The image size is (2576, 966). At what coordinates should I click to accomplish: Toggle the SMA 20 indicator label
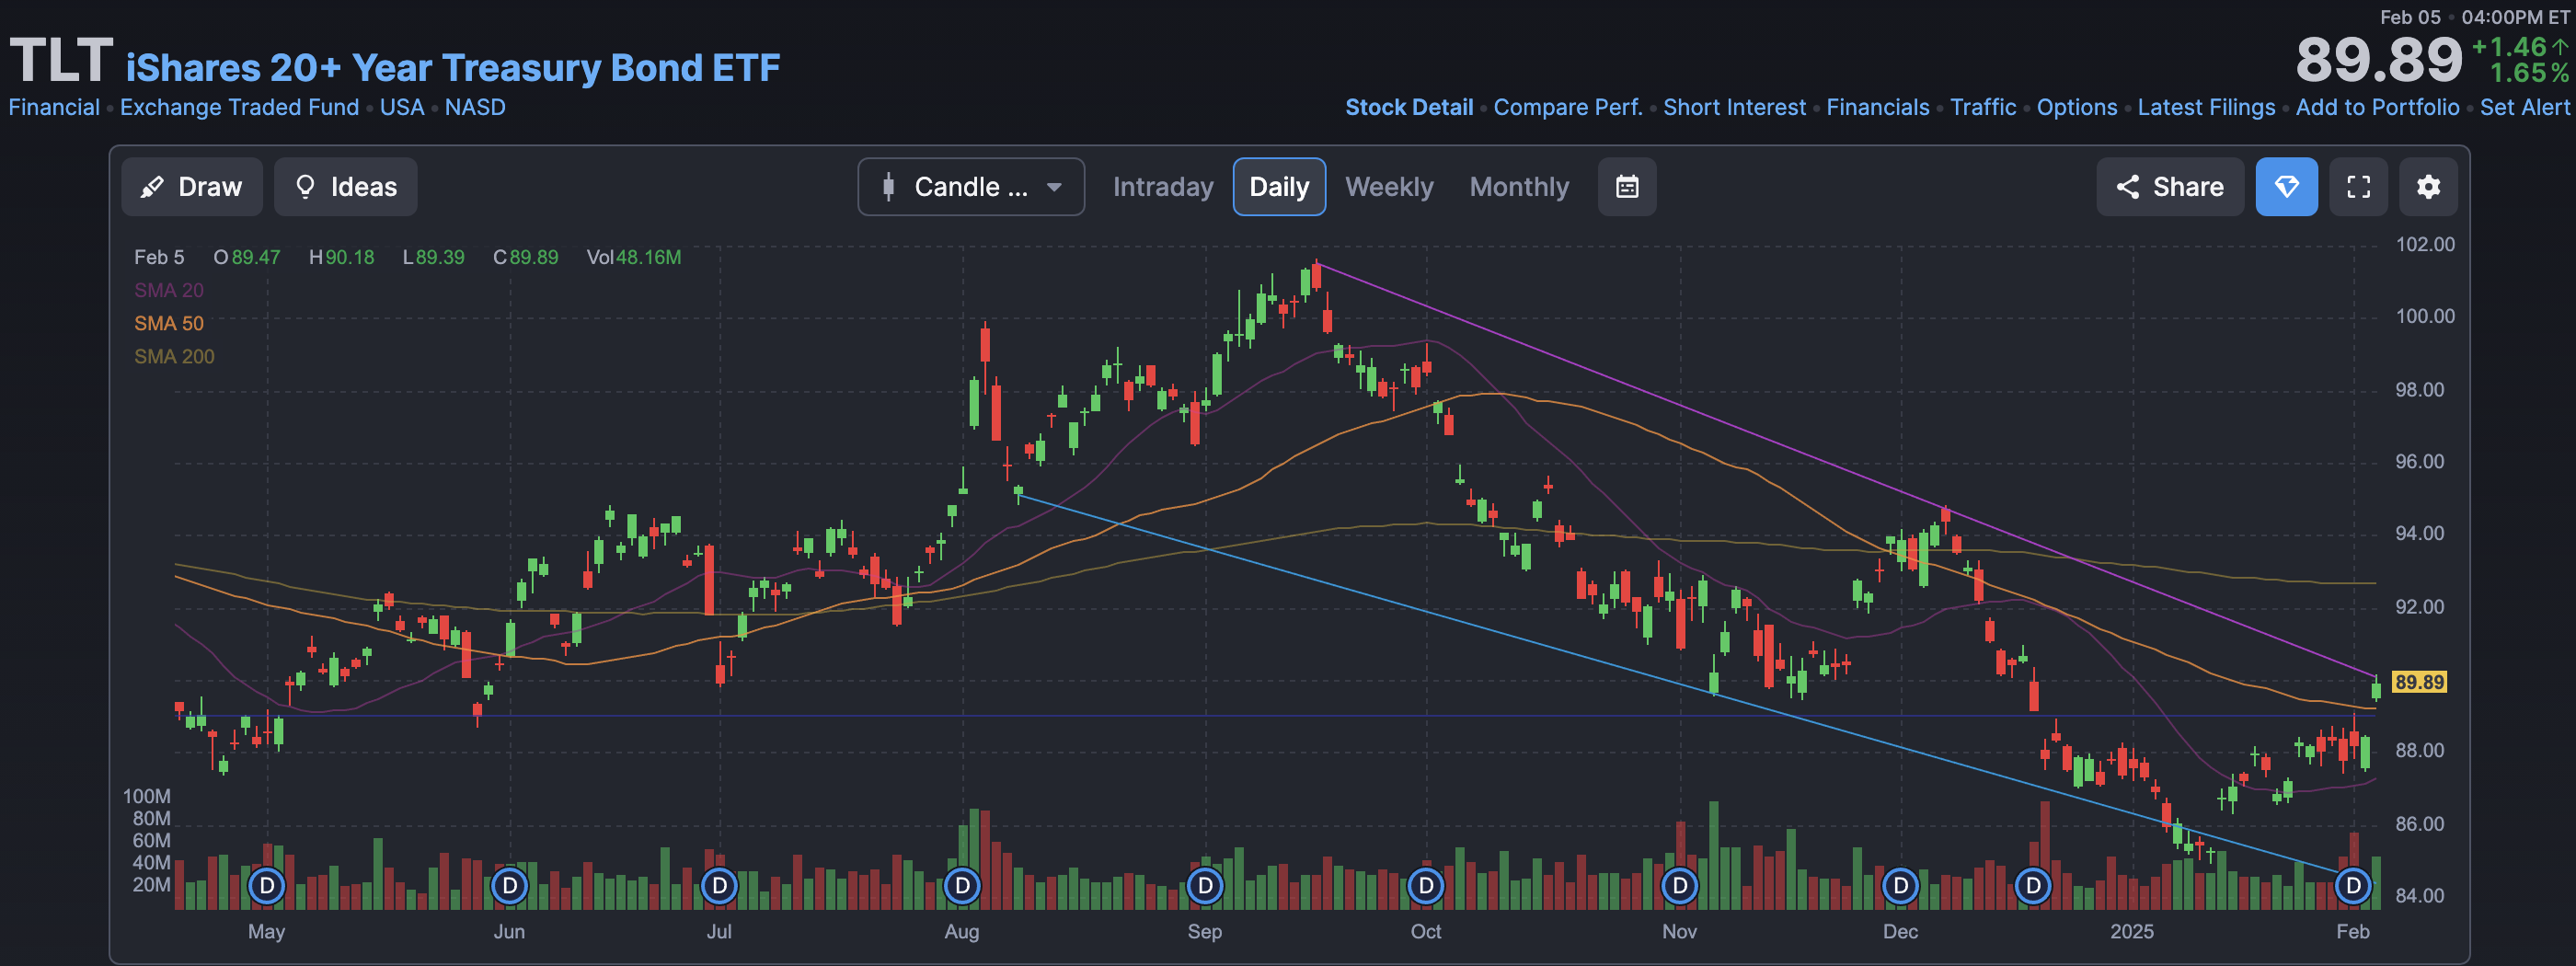click(x=169, y=290)
